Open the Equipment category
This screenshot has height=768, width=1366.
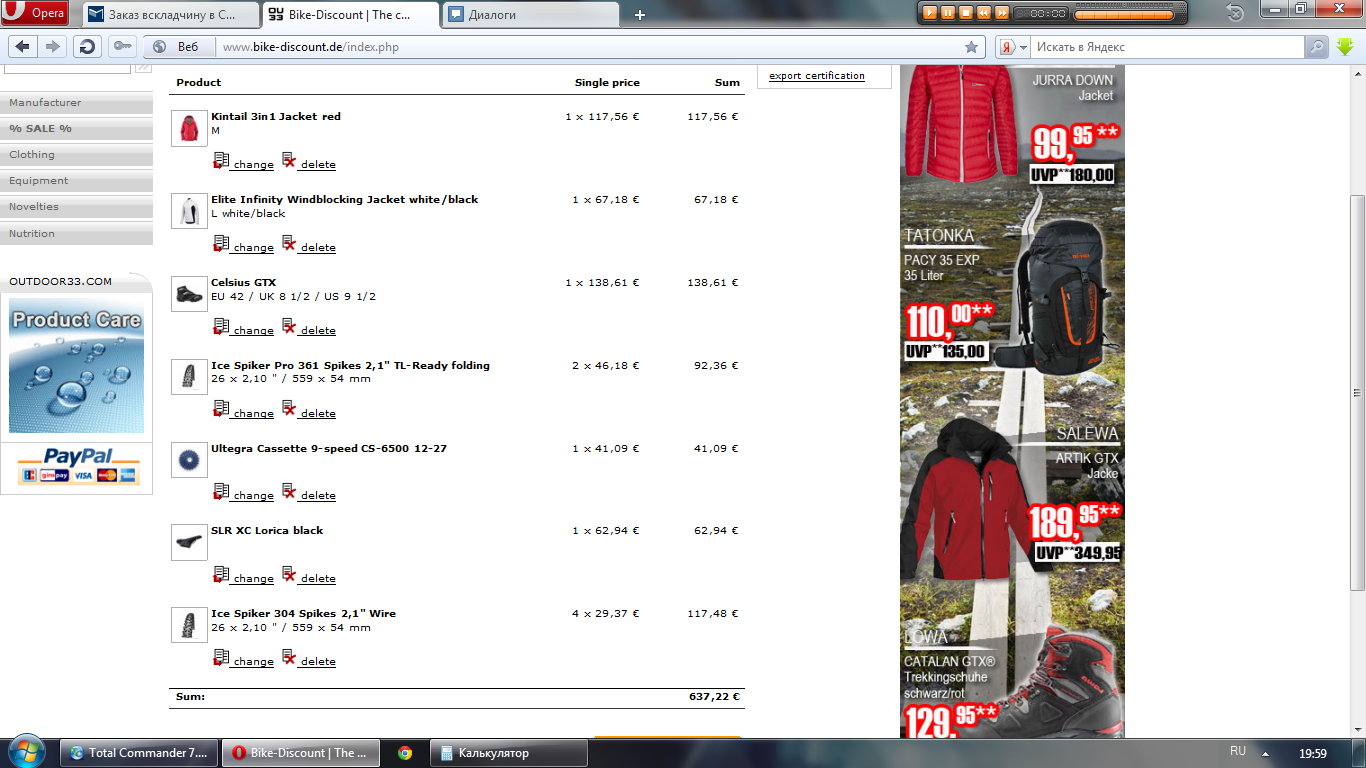click(76, 181)
